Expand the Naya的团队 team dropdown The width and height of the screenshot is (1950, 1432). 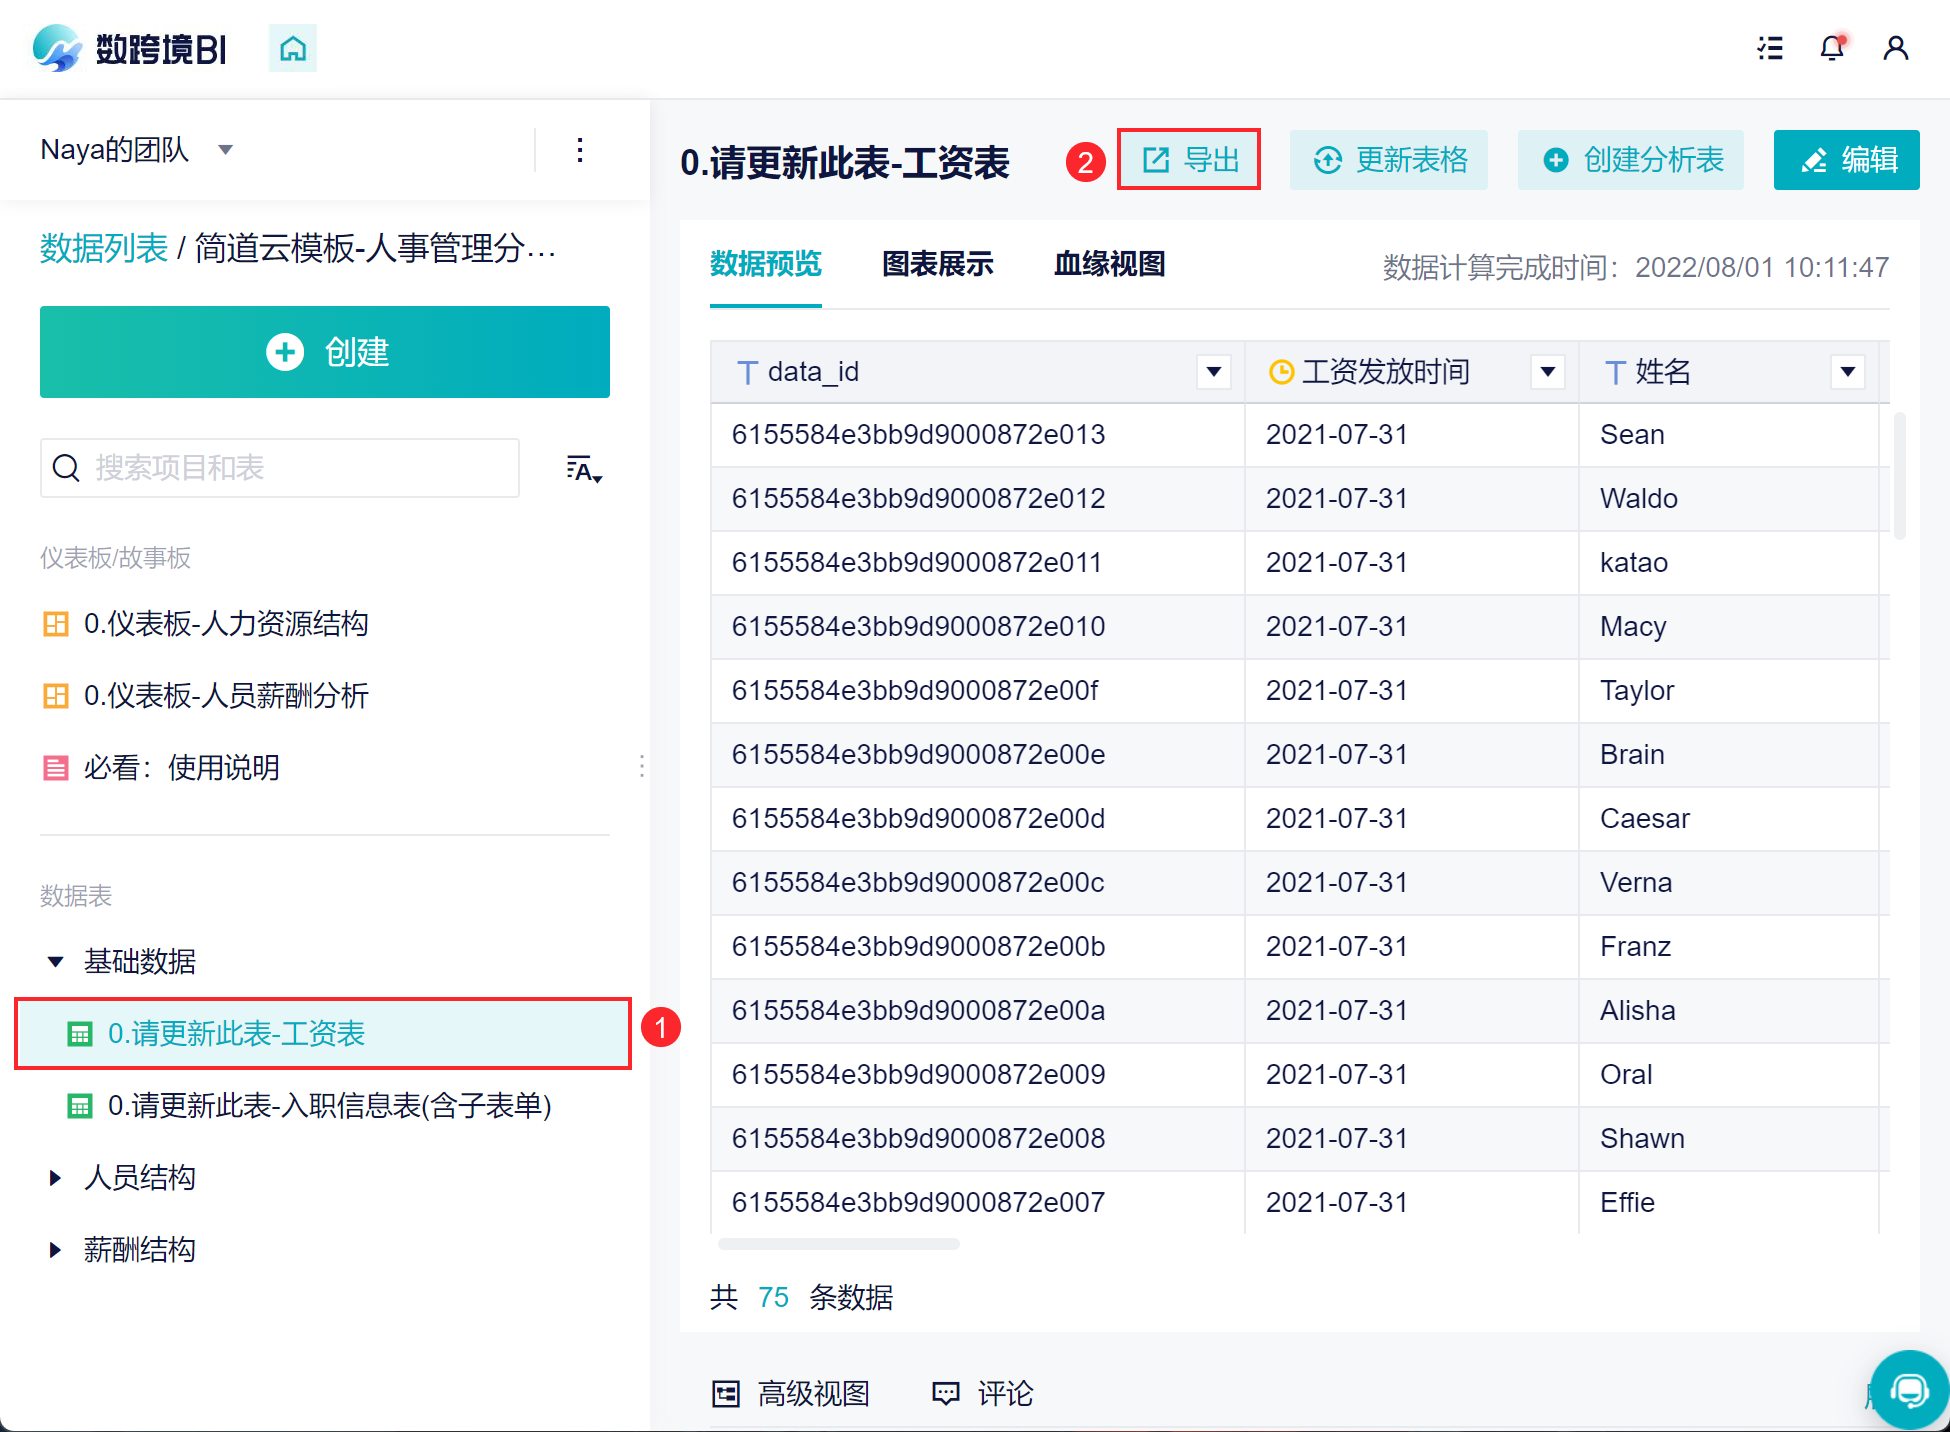click(226, 150)
